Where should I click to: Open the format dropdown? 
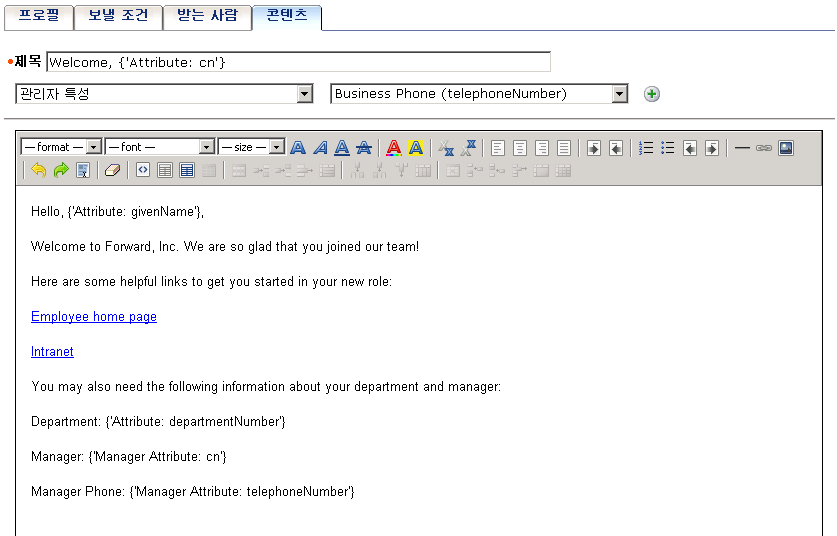click(61, 147)
